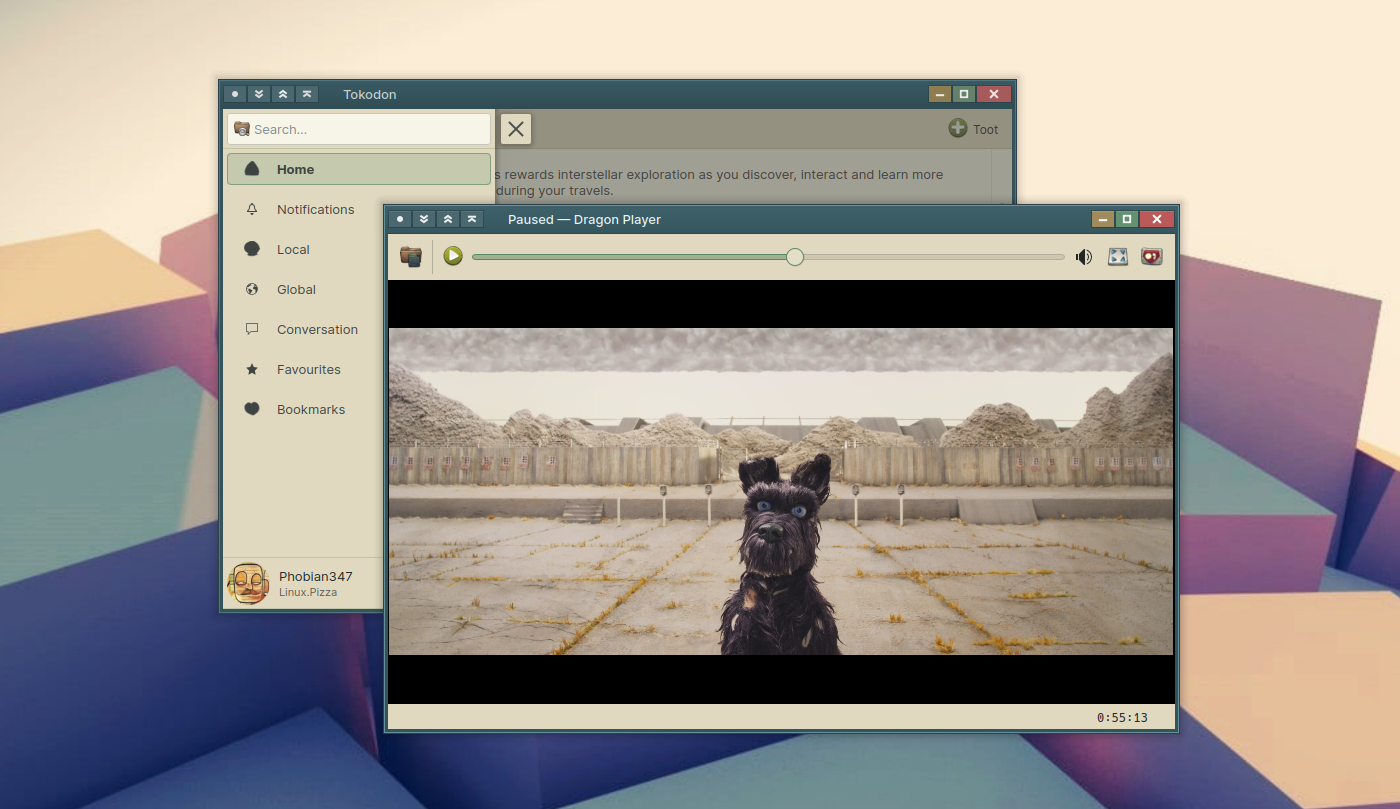Compose a new post with Toot button
The image size is (1400, 809).
click(973, 129)
